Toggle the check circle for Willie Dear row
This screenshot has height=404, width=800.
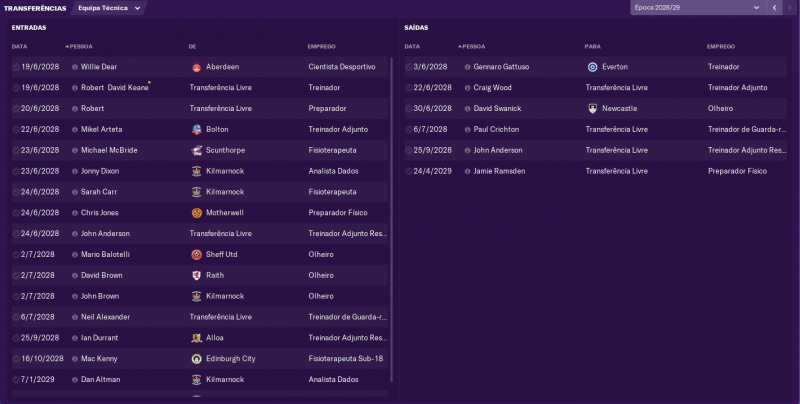pyautogui.click(x=16, y=67)
